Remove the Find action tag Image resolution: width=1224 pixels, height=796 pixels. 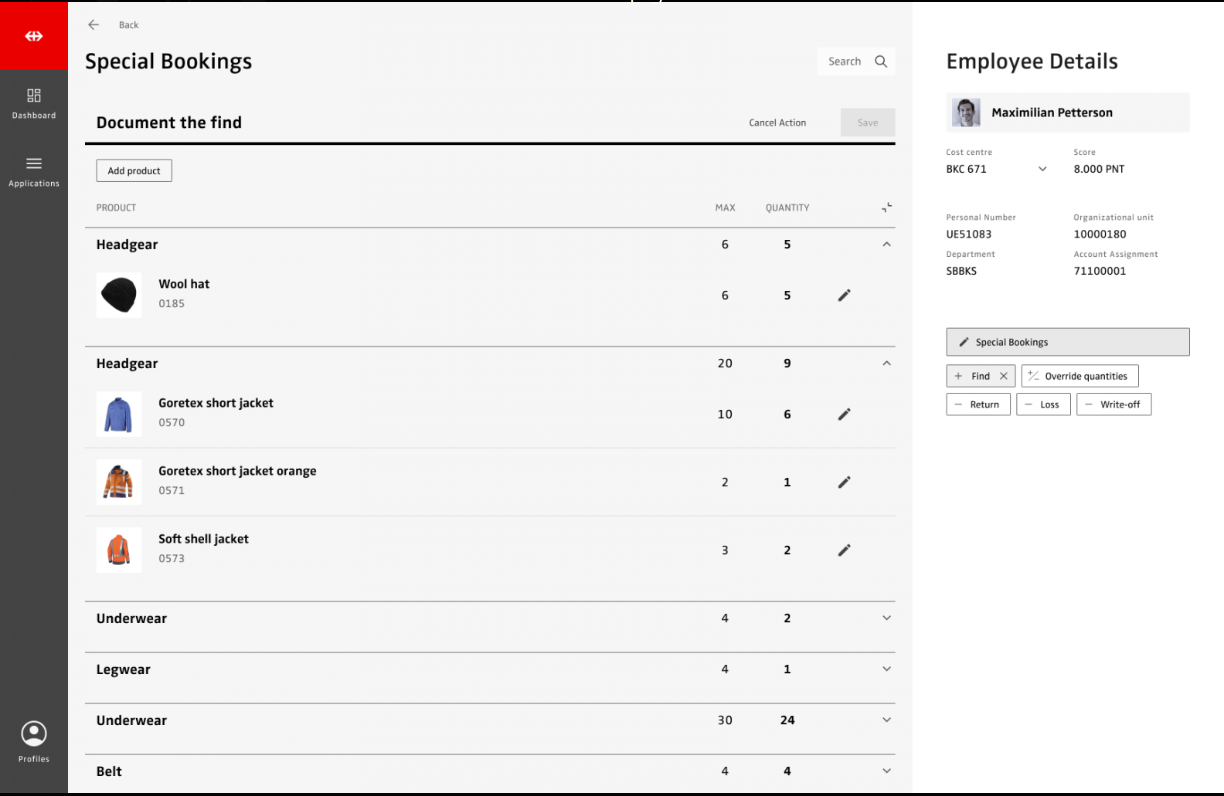(x=1004, y=376)
